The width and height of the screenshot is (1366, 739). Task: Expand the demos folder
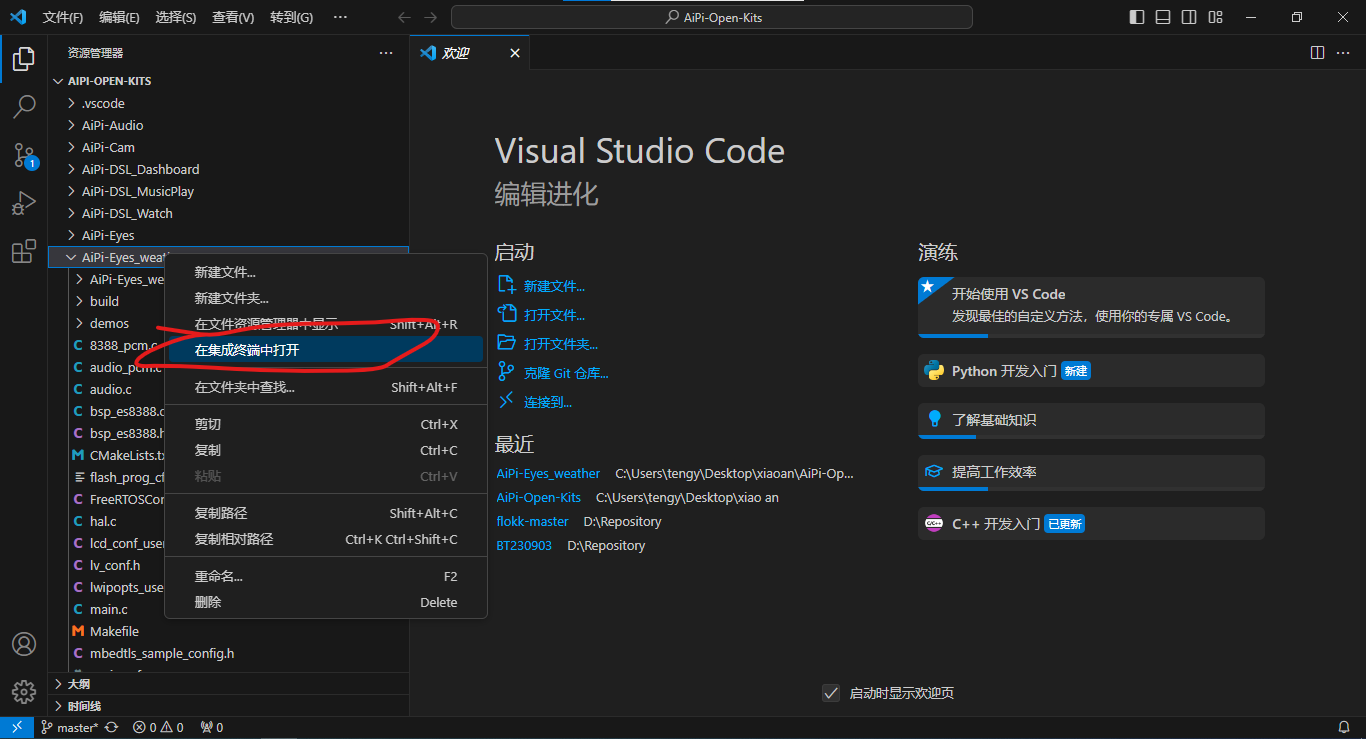(x=106, y=323)
